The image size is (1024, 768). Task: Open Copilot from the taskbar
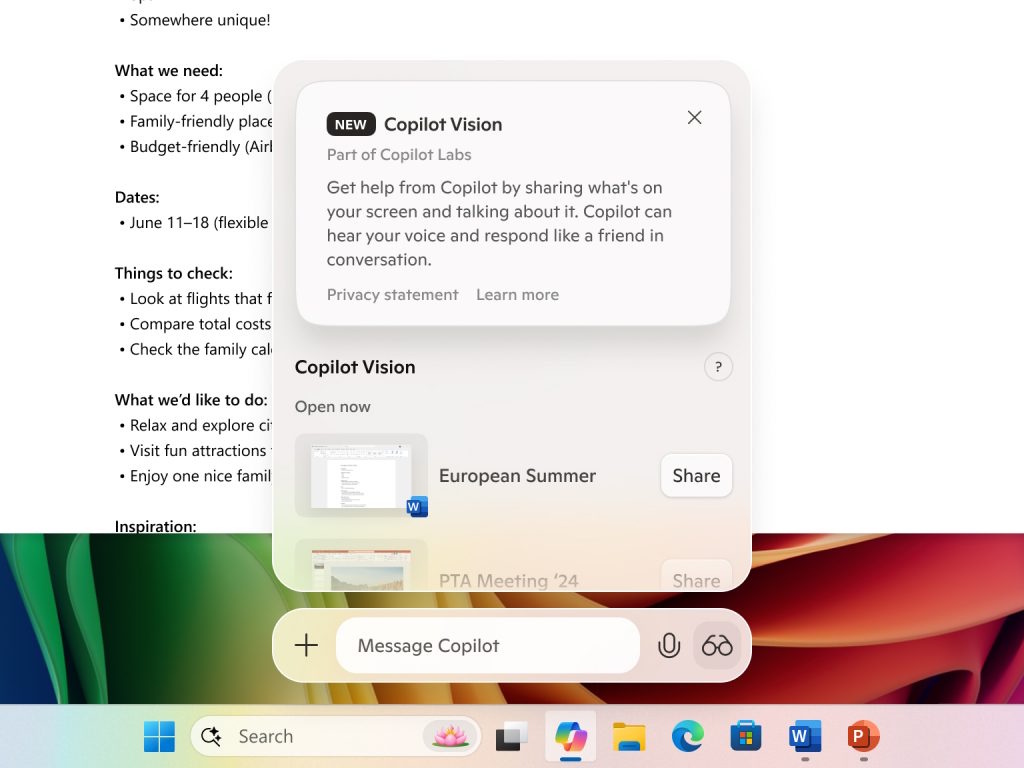click(x=569, y=736)
